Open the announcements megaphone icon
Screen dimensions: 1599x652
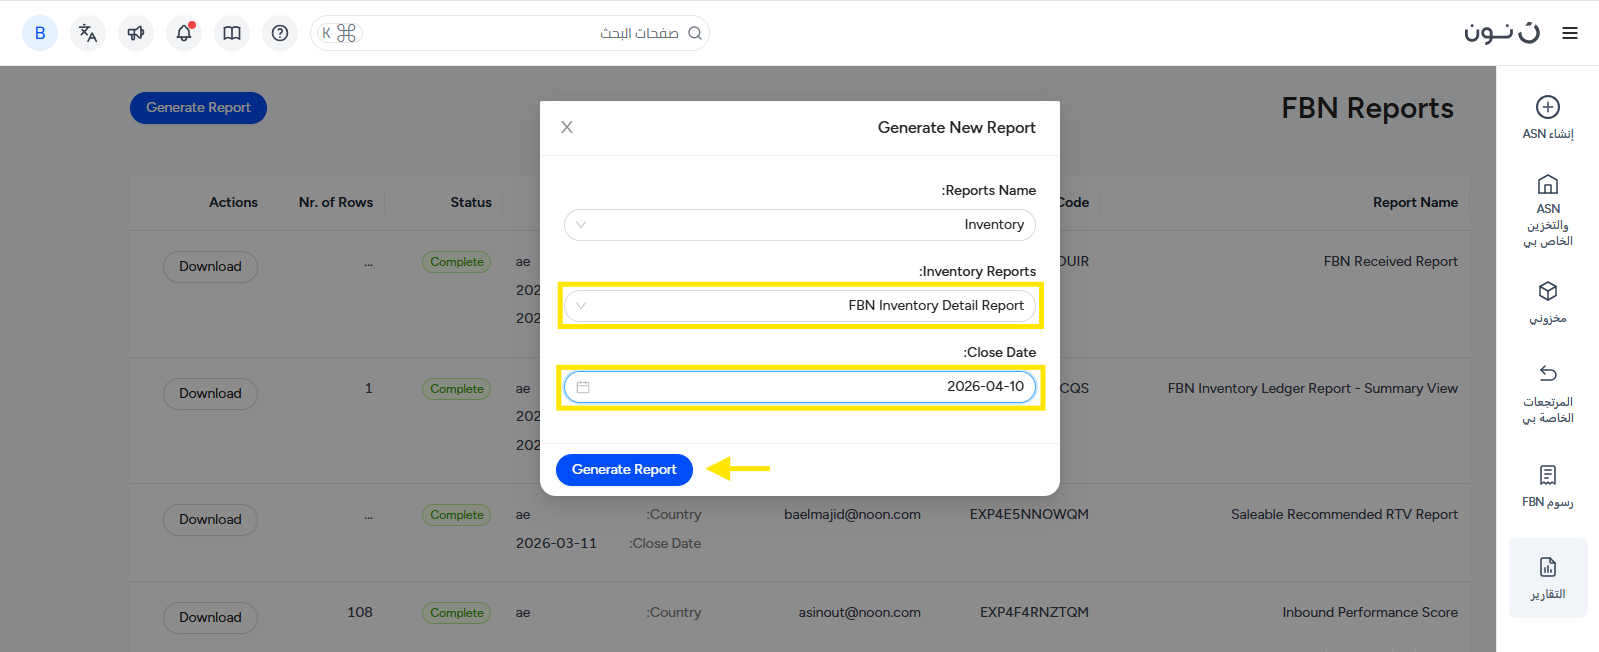pyautogui.click(x=136, y=33)
